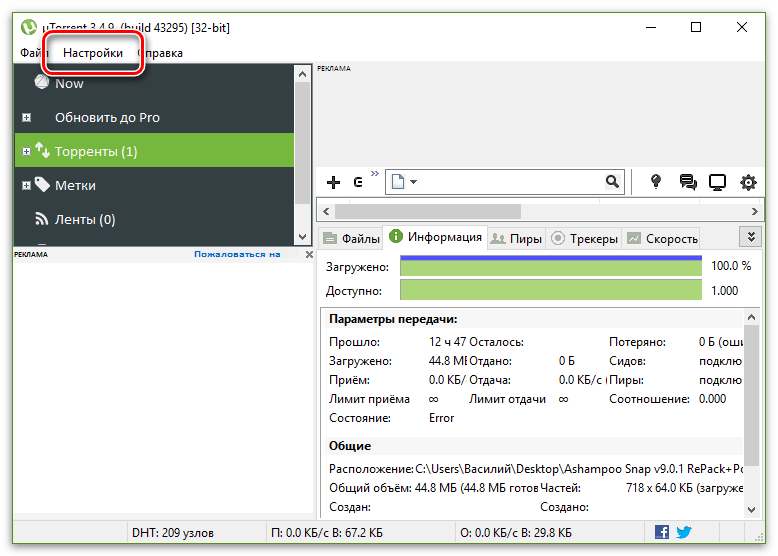Close the left advertisement panel
778x556 pixels.
tap(309, 254)
